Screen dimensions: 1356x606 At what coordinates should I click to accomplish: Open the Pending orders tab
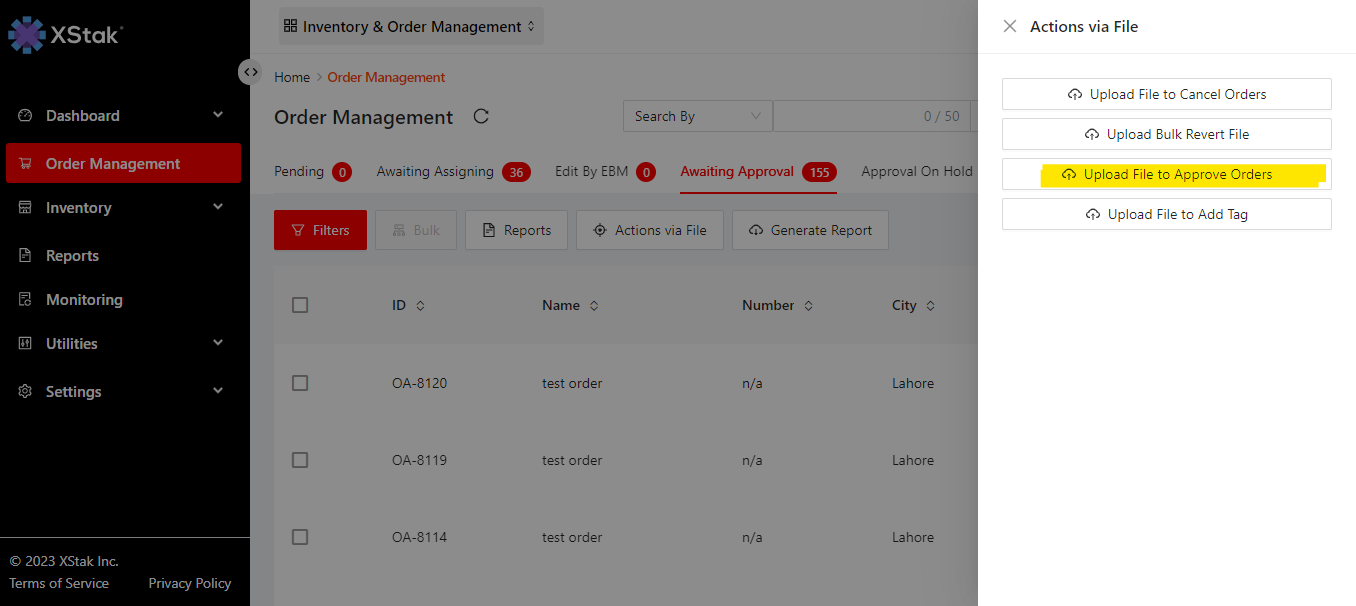tap(299, 172)
